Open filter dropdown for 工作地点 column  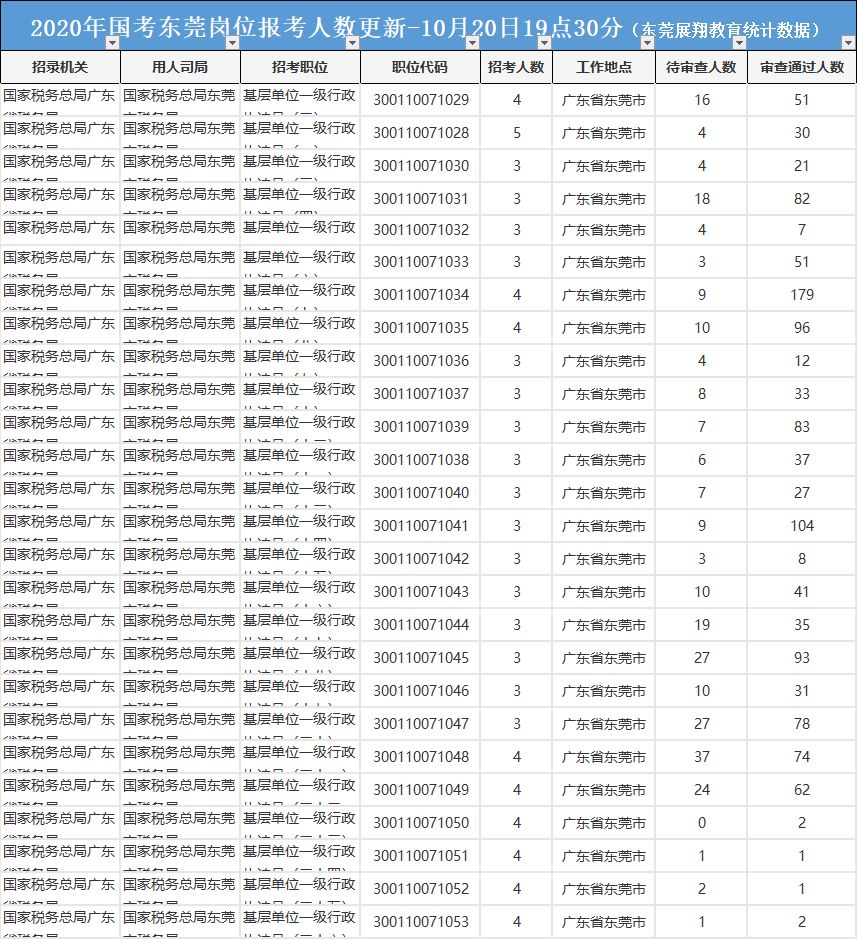pos(647,43)
